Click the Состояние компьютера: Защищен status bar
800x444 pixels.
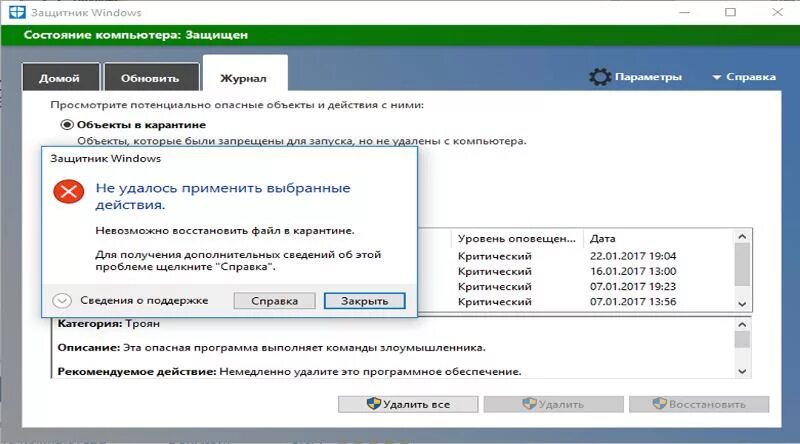tap(400, 35)
